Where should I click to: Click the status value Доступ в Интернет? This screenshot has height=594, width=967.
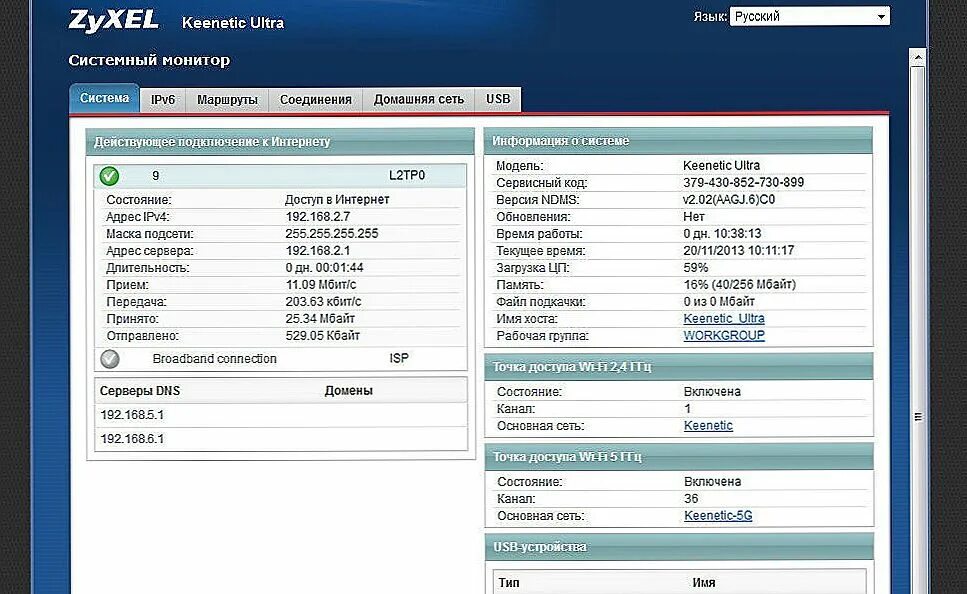(x=337, y=199)
